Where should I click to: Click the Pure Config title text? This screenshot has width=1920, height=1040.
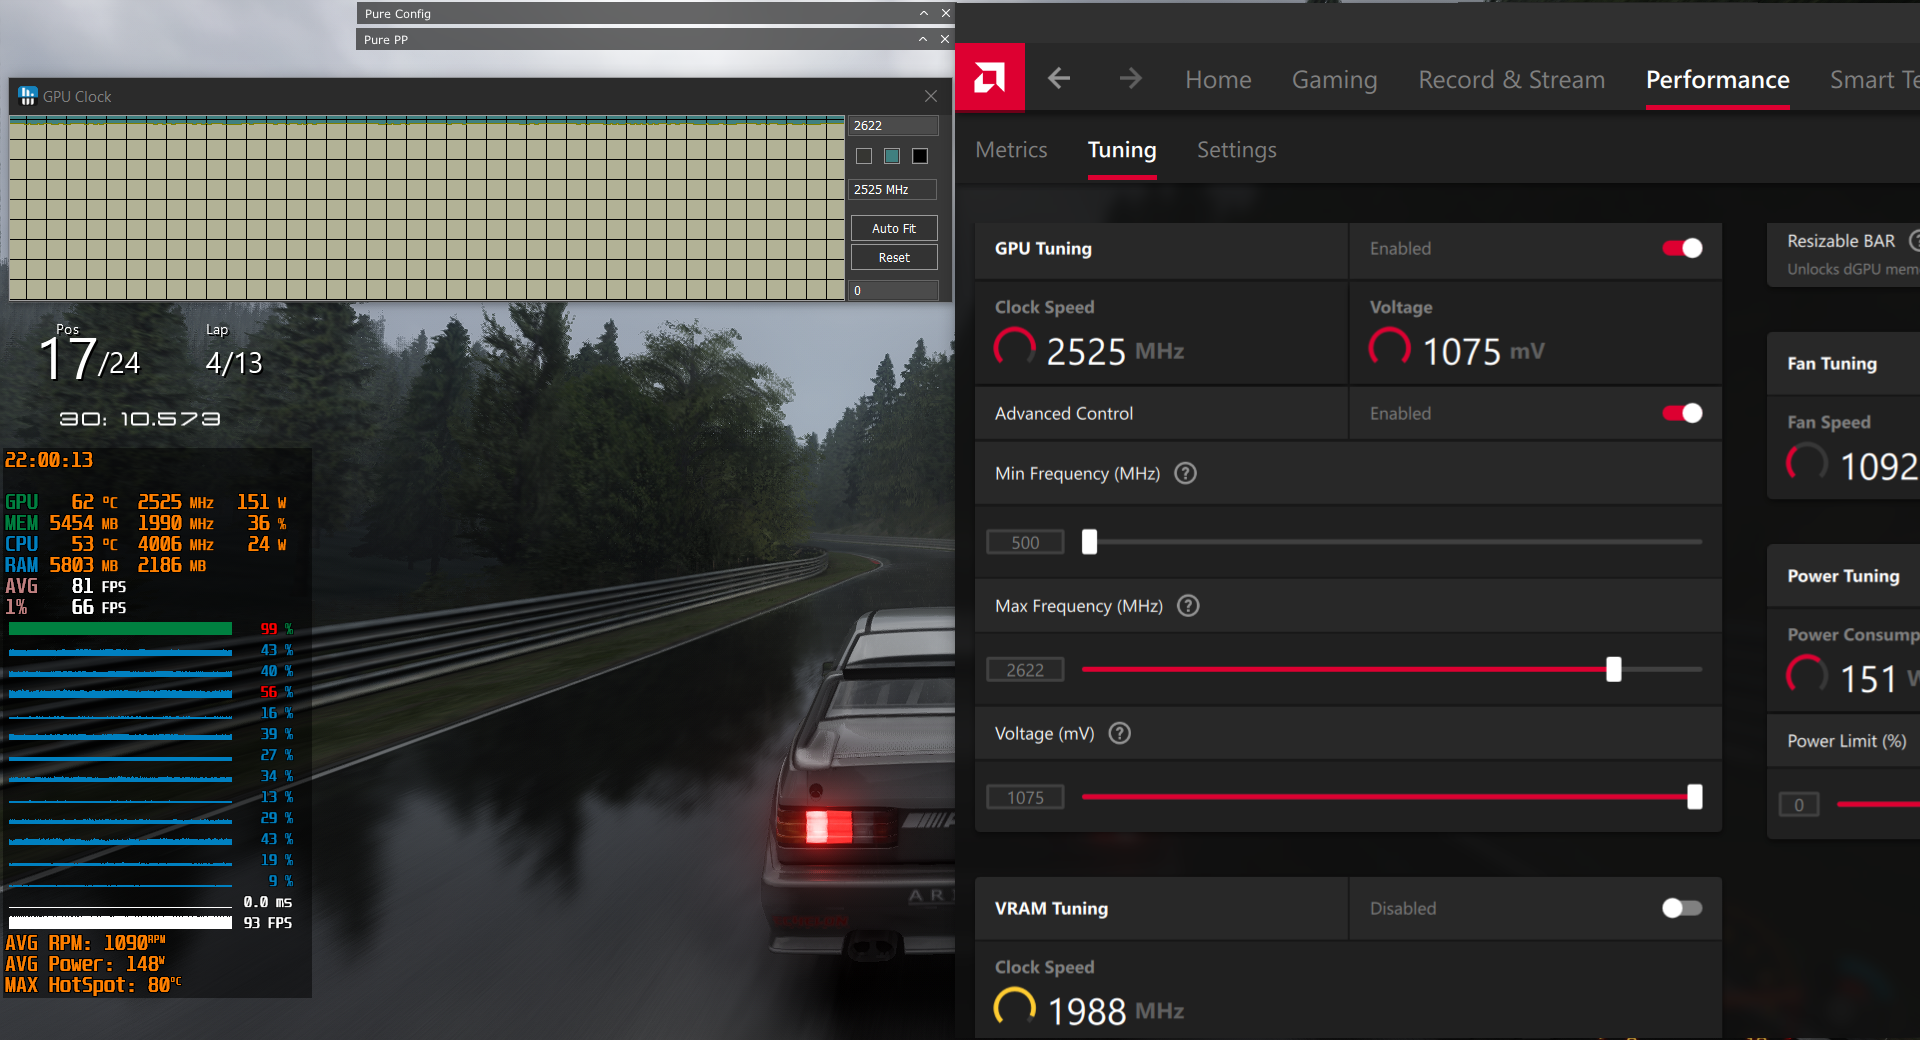point(398,13)
